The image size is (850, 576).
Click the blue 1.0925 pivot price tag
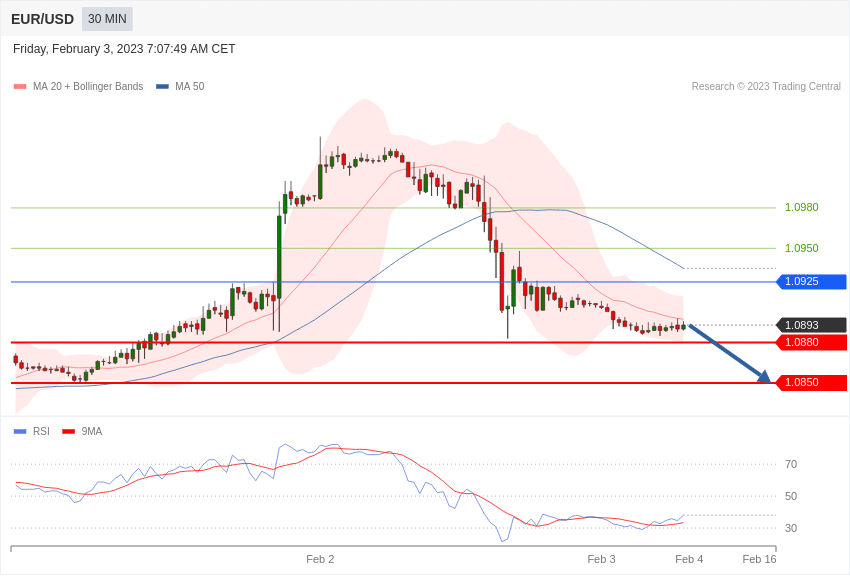[x=812, y=282]
